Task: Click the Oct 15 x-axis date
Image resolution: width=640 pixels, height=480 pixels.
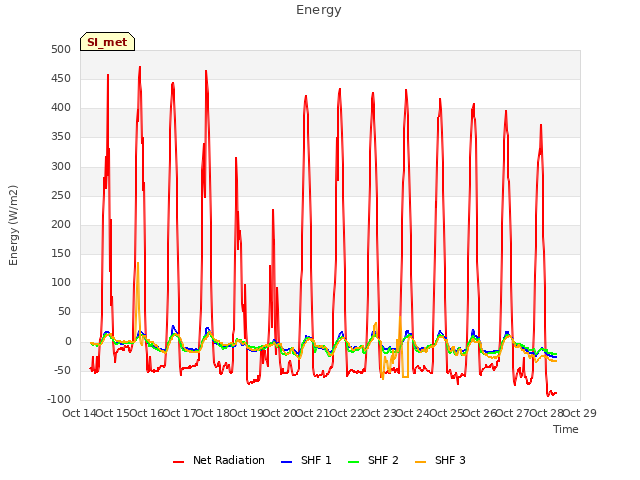Action: click(x=113, y=413)
